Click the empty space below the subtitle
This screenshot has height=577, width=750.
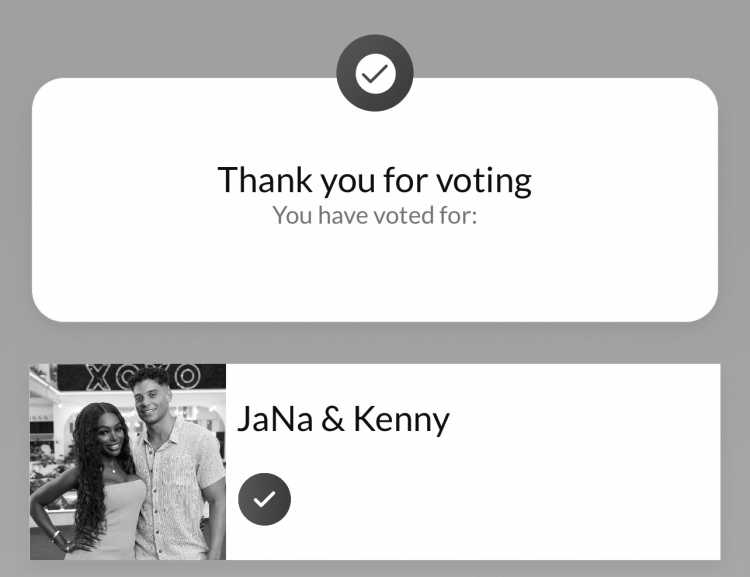click(x=375, y=273)
